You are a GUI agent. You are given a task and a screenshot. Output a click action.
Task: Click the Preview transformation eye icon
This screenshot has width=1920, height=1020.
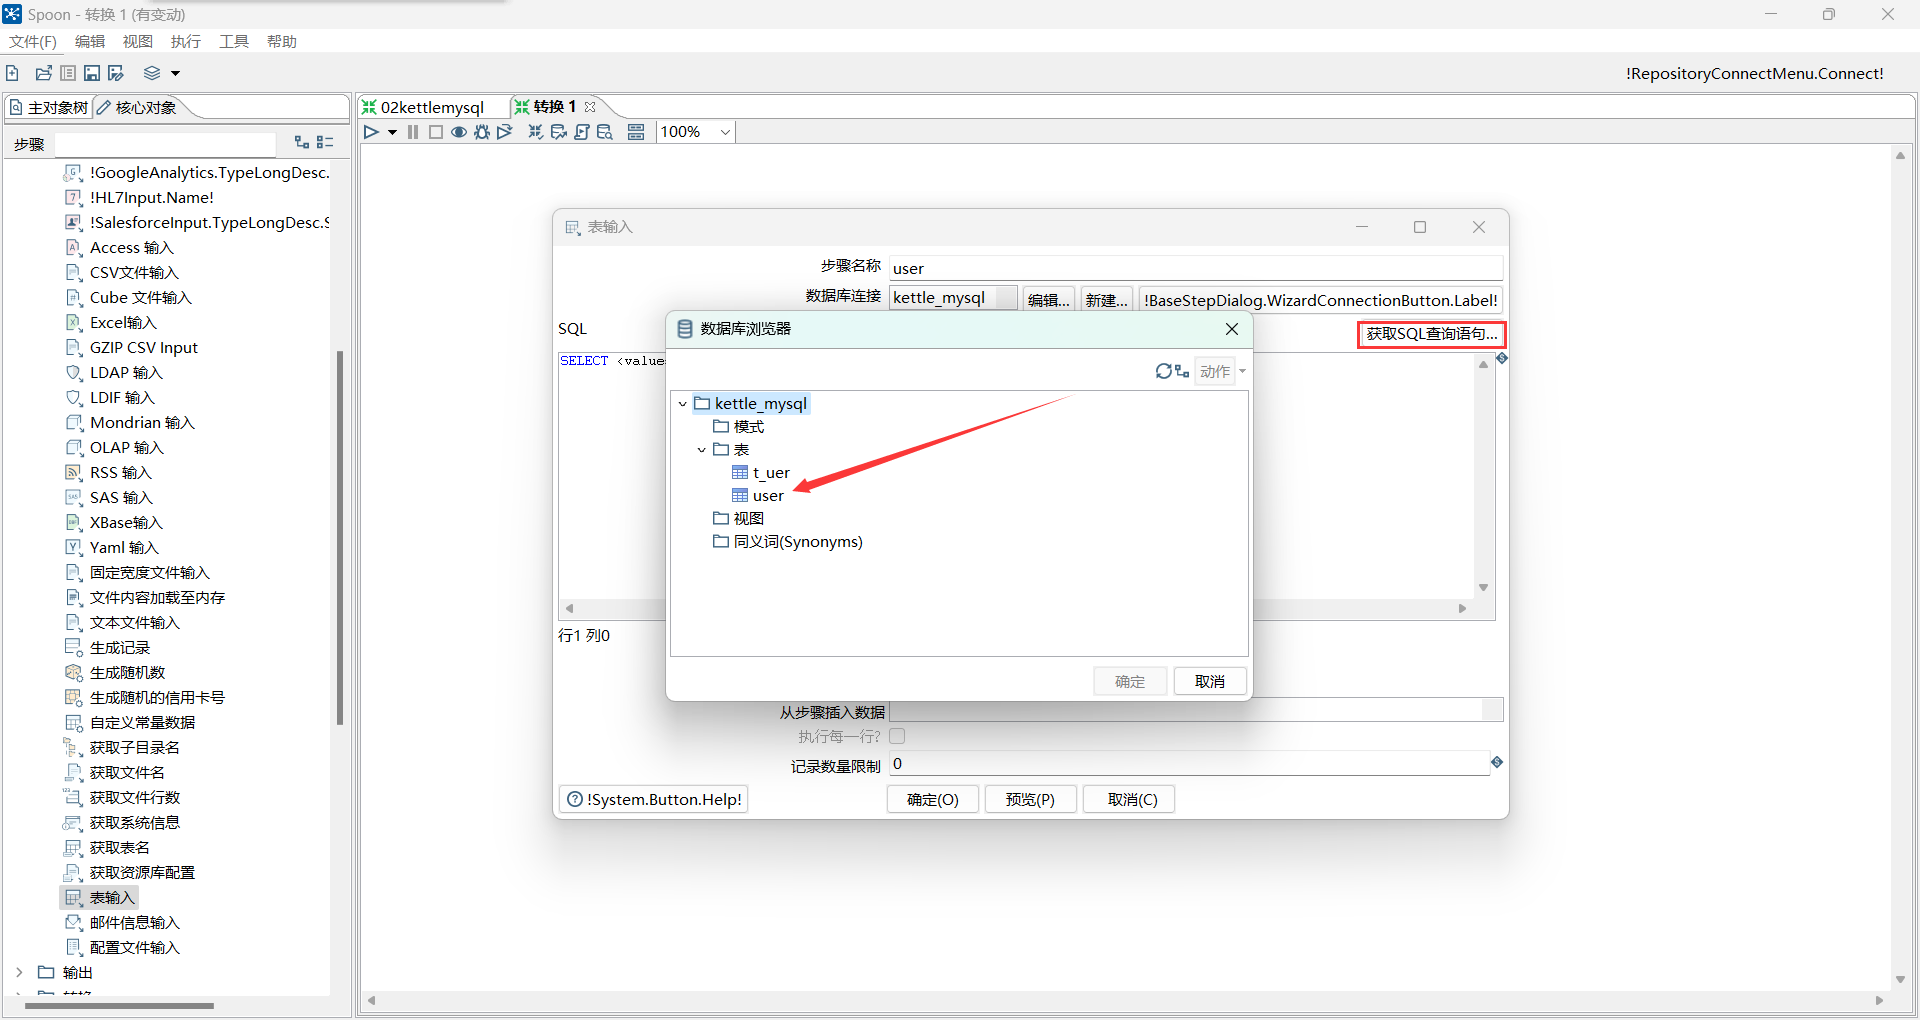point(459,132)
